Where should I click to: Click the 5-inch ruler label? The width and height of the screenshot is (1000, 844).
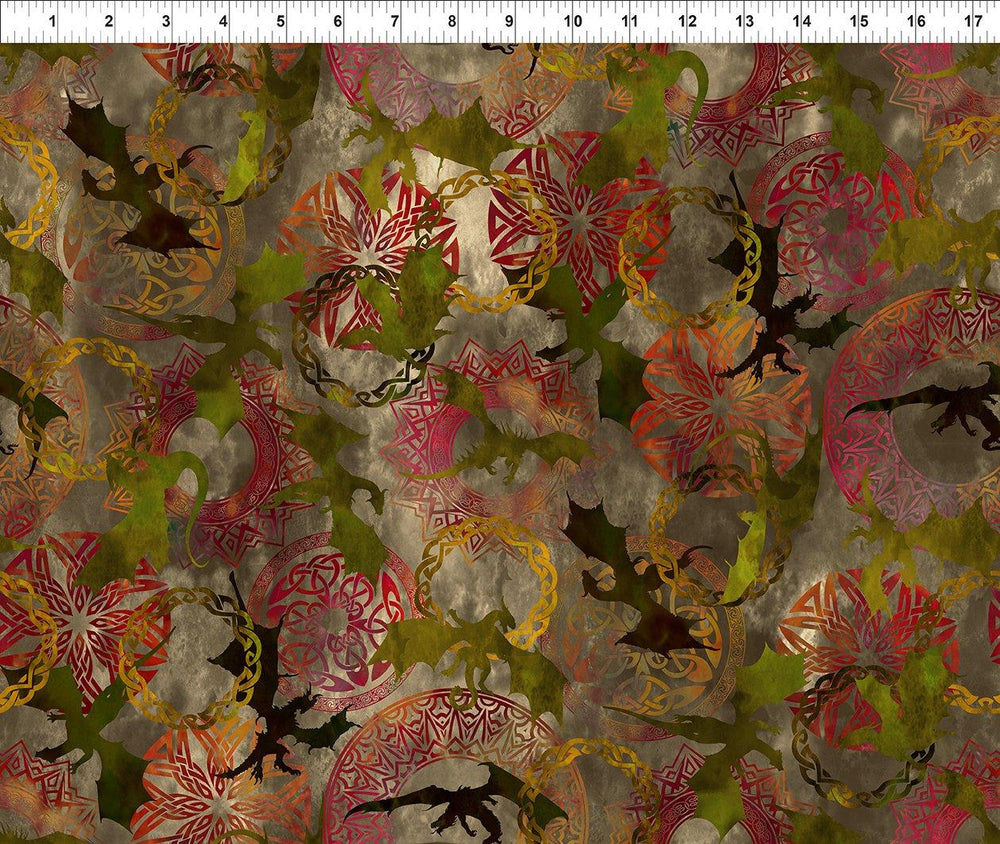[280, 20]
